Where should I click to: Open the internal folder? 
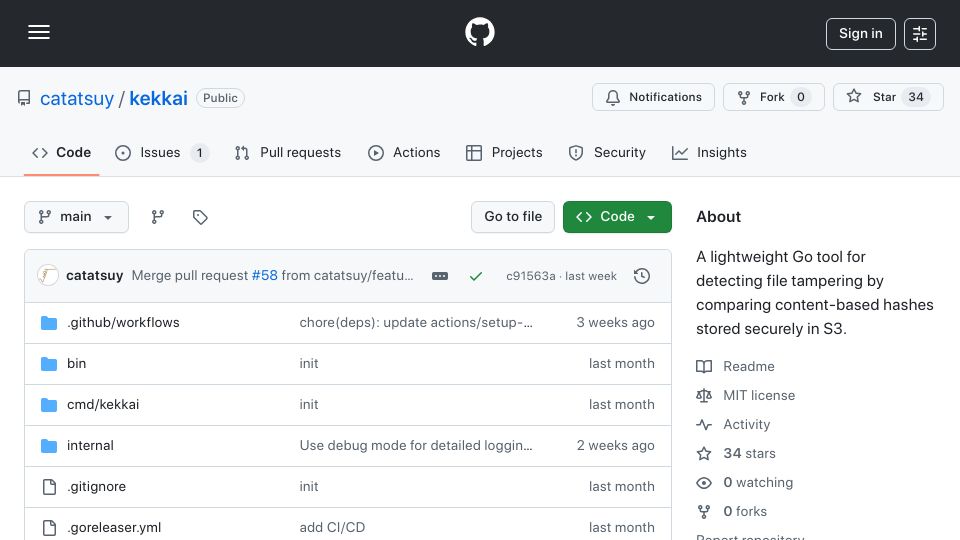[x=90, y=446]
